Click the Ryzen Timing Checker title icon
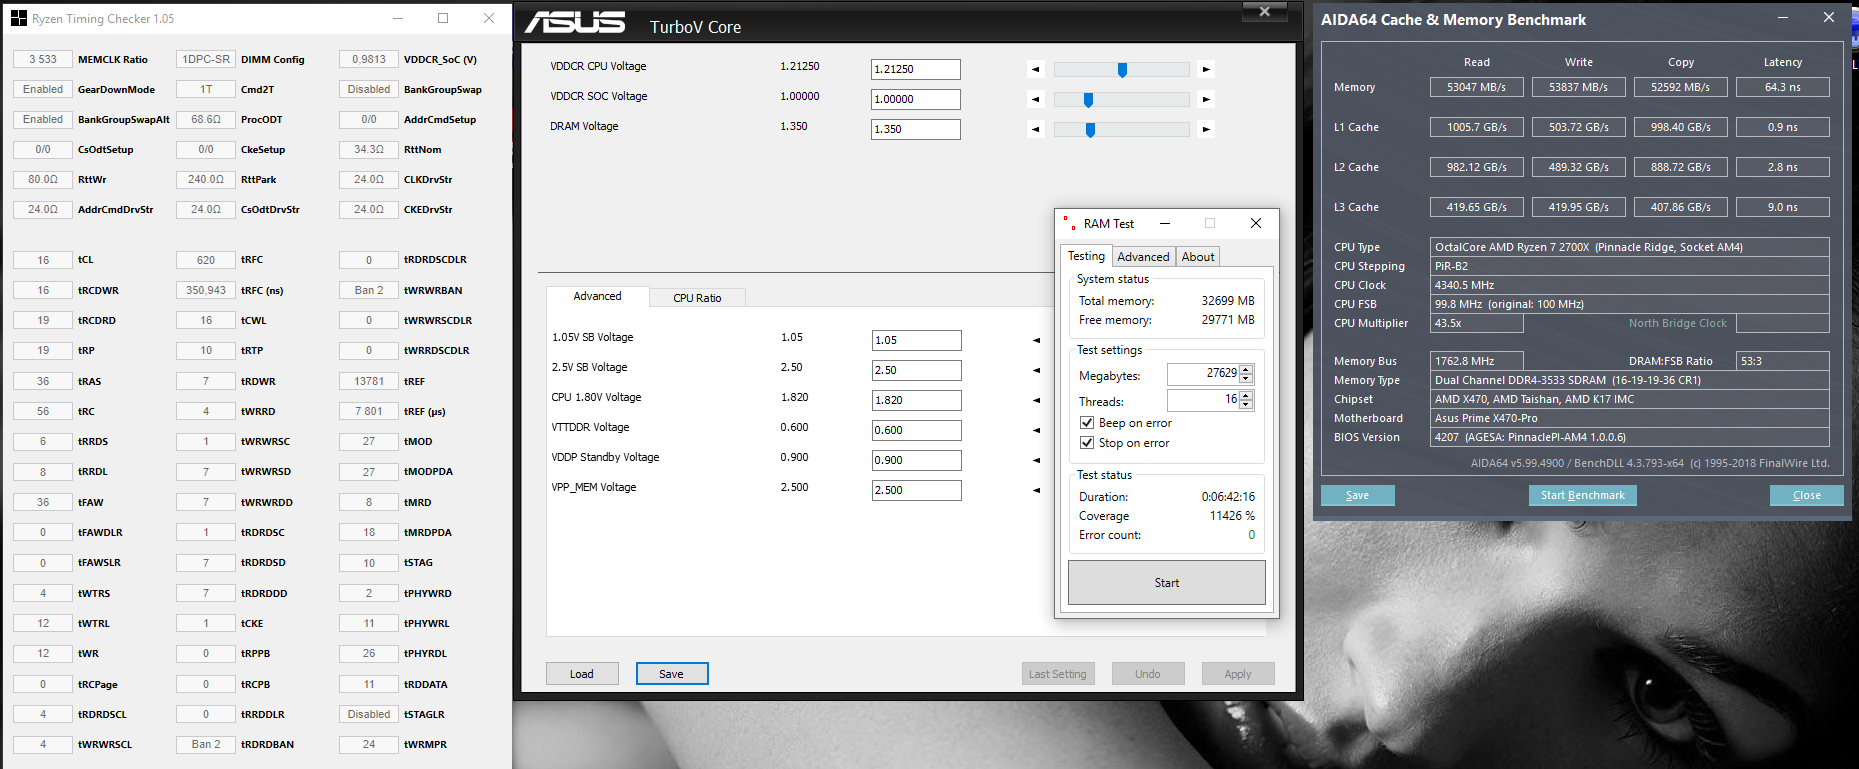 pyautogui.click(x=19, y=18)
